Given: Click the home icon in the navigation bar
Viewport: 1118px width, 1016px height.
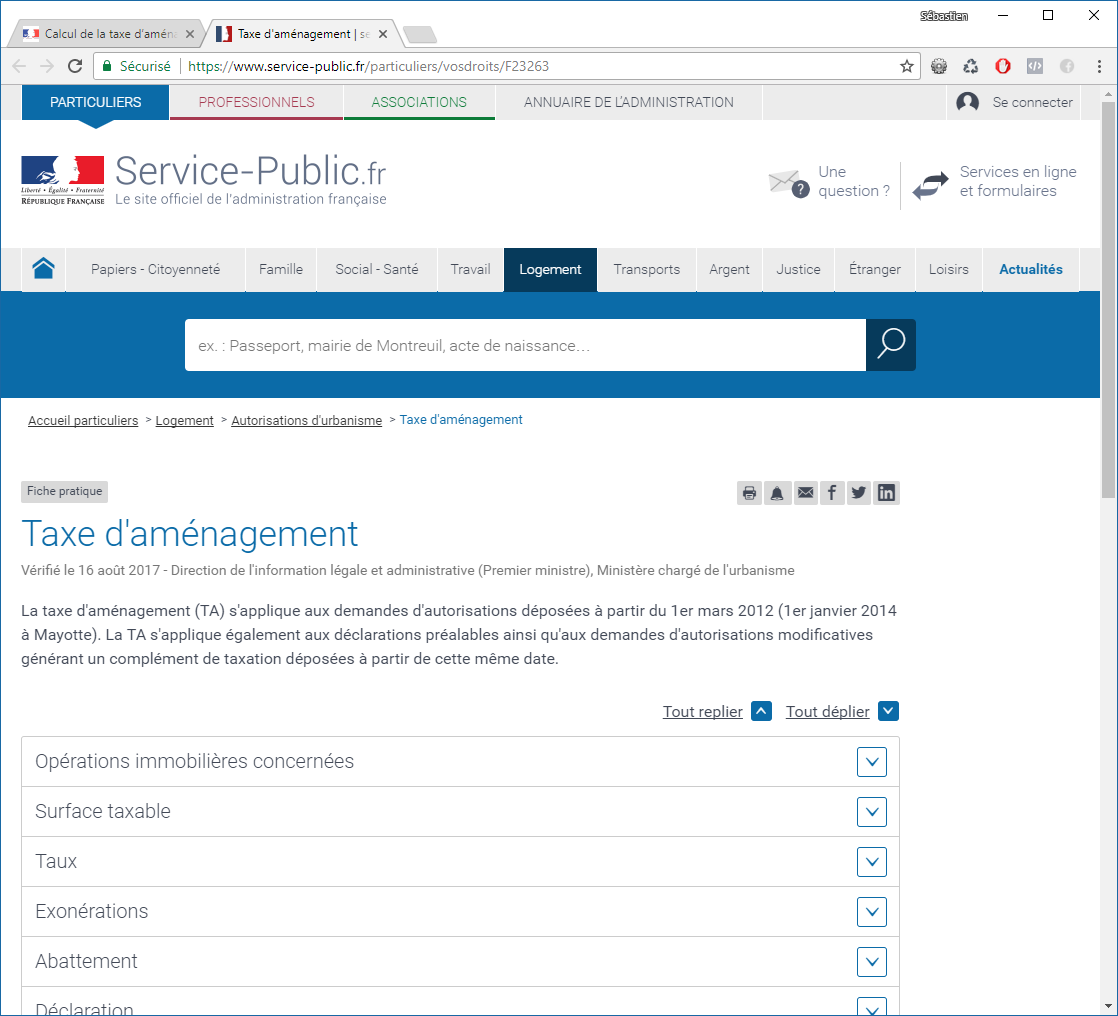Looking at the screenshot, I should (43, 269).
